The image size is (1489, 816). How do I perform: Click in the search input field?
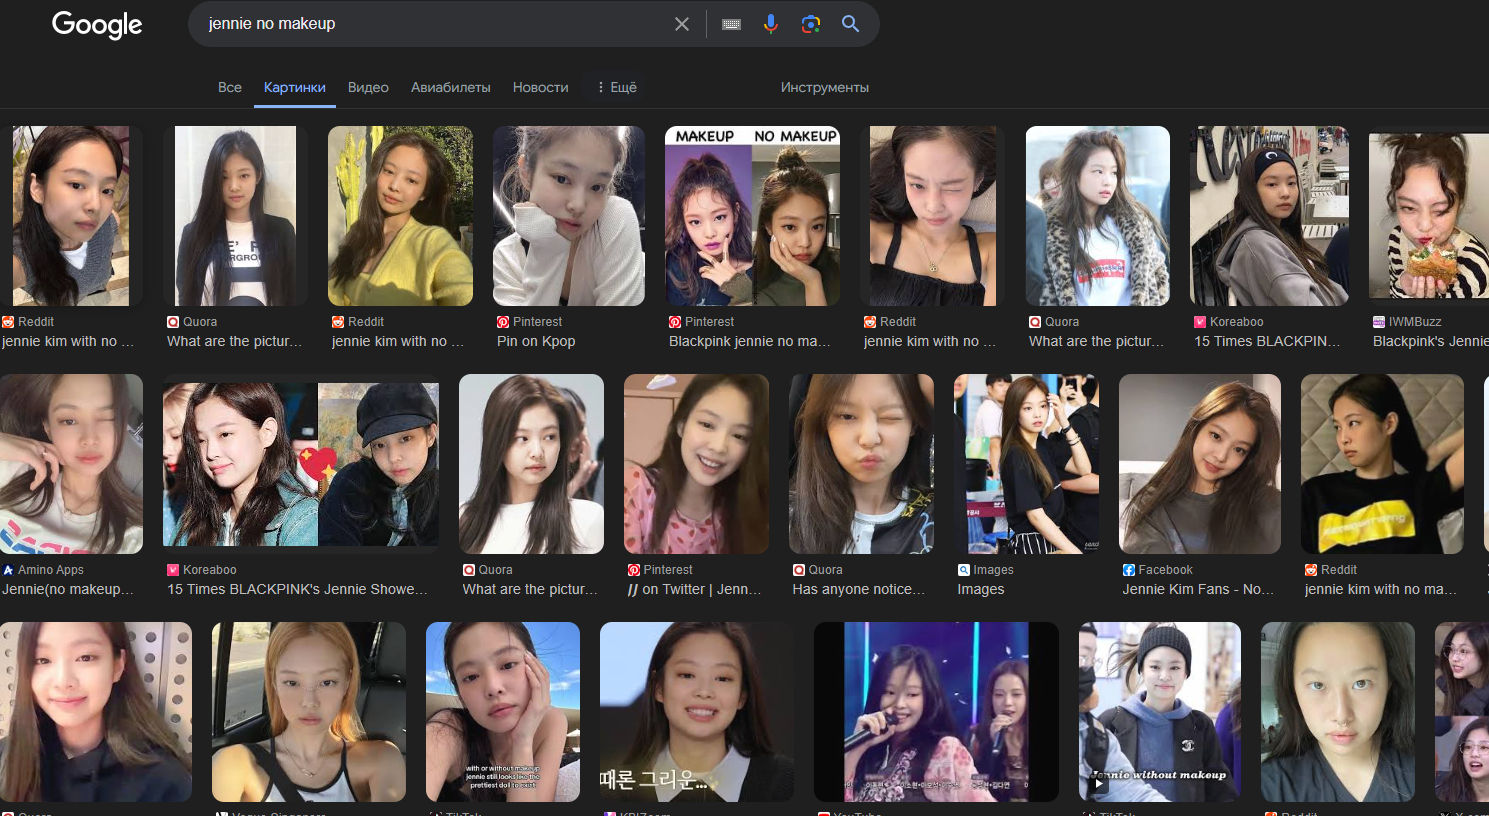tap(430, 24)
